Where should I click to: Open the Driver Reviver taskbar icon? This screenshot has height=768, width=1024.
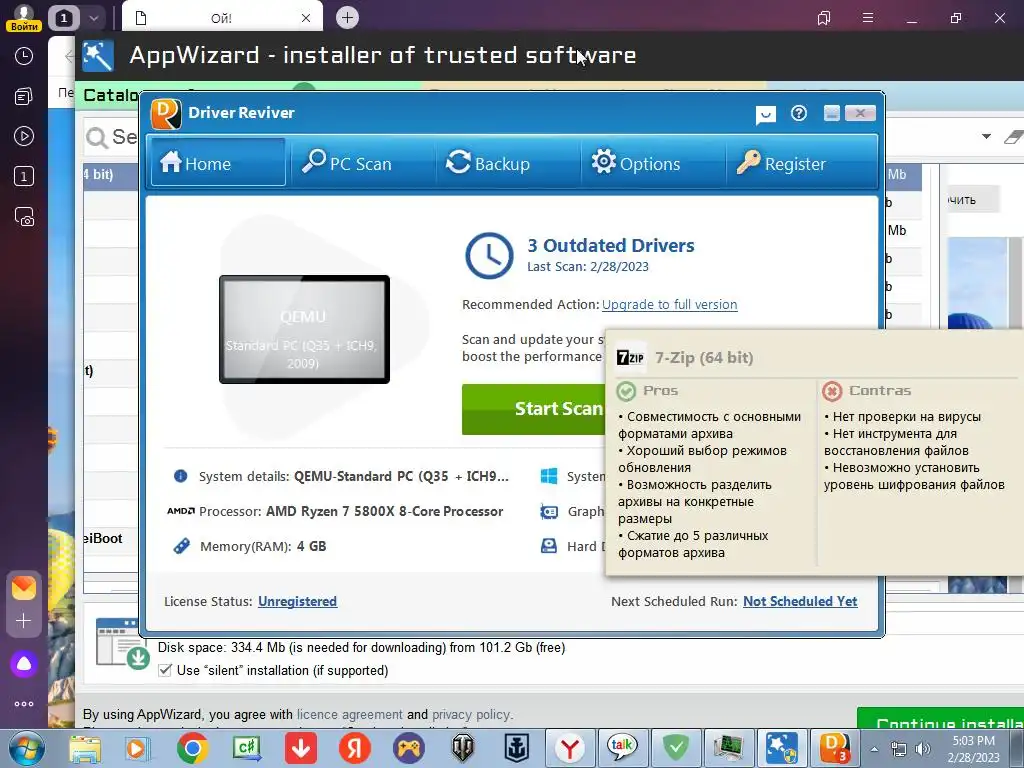click(835, 748)
